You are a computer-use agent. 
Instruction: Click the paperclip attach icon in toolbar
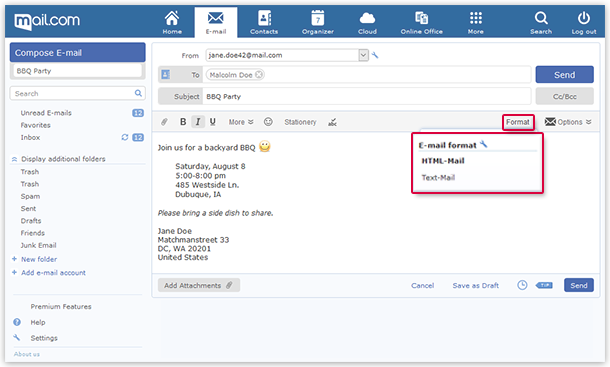(x=164, y=122)
